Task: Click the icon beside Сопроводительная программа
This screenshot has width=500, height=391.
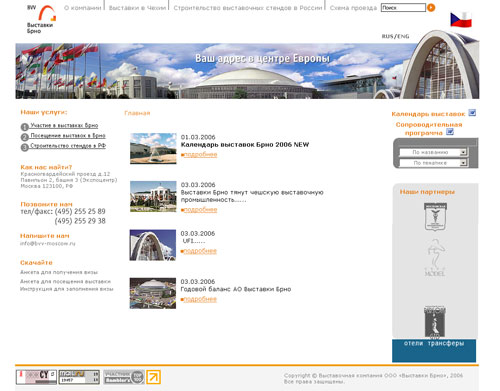Action: click(450, 132)
